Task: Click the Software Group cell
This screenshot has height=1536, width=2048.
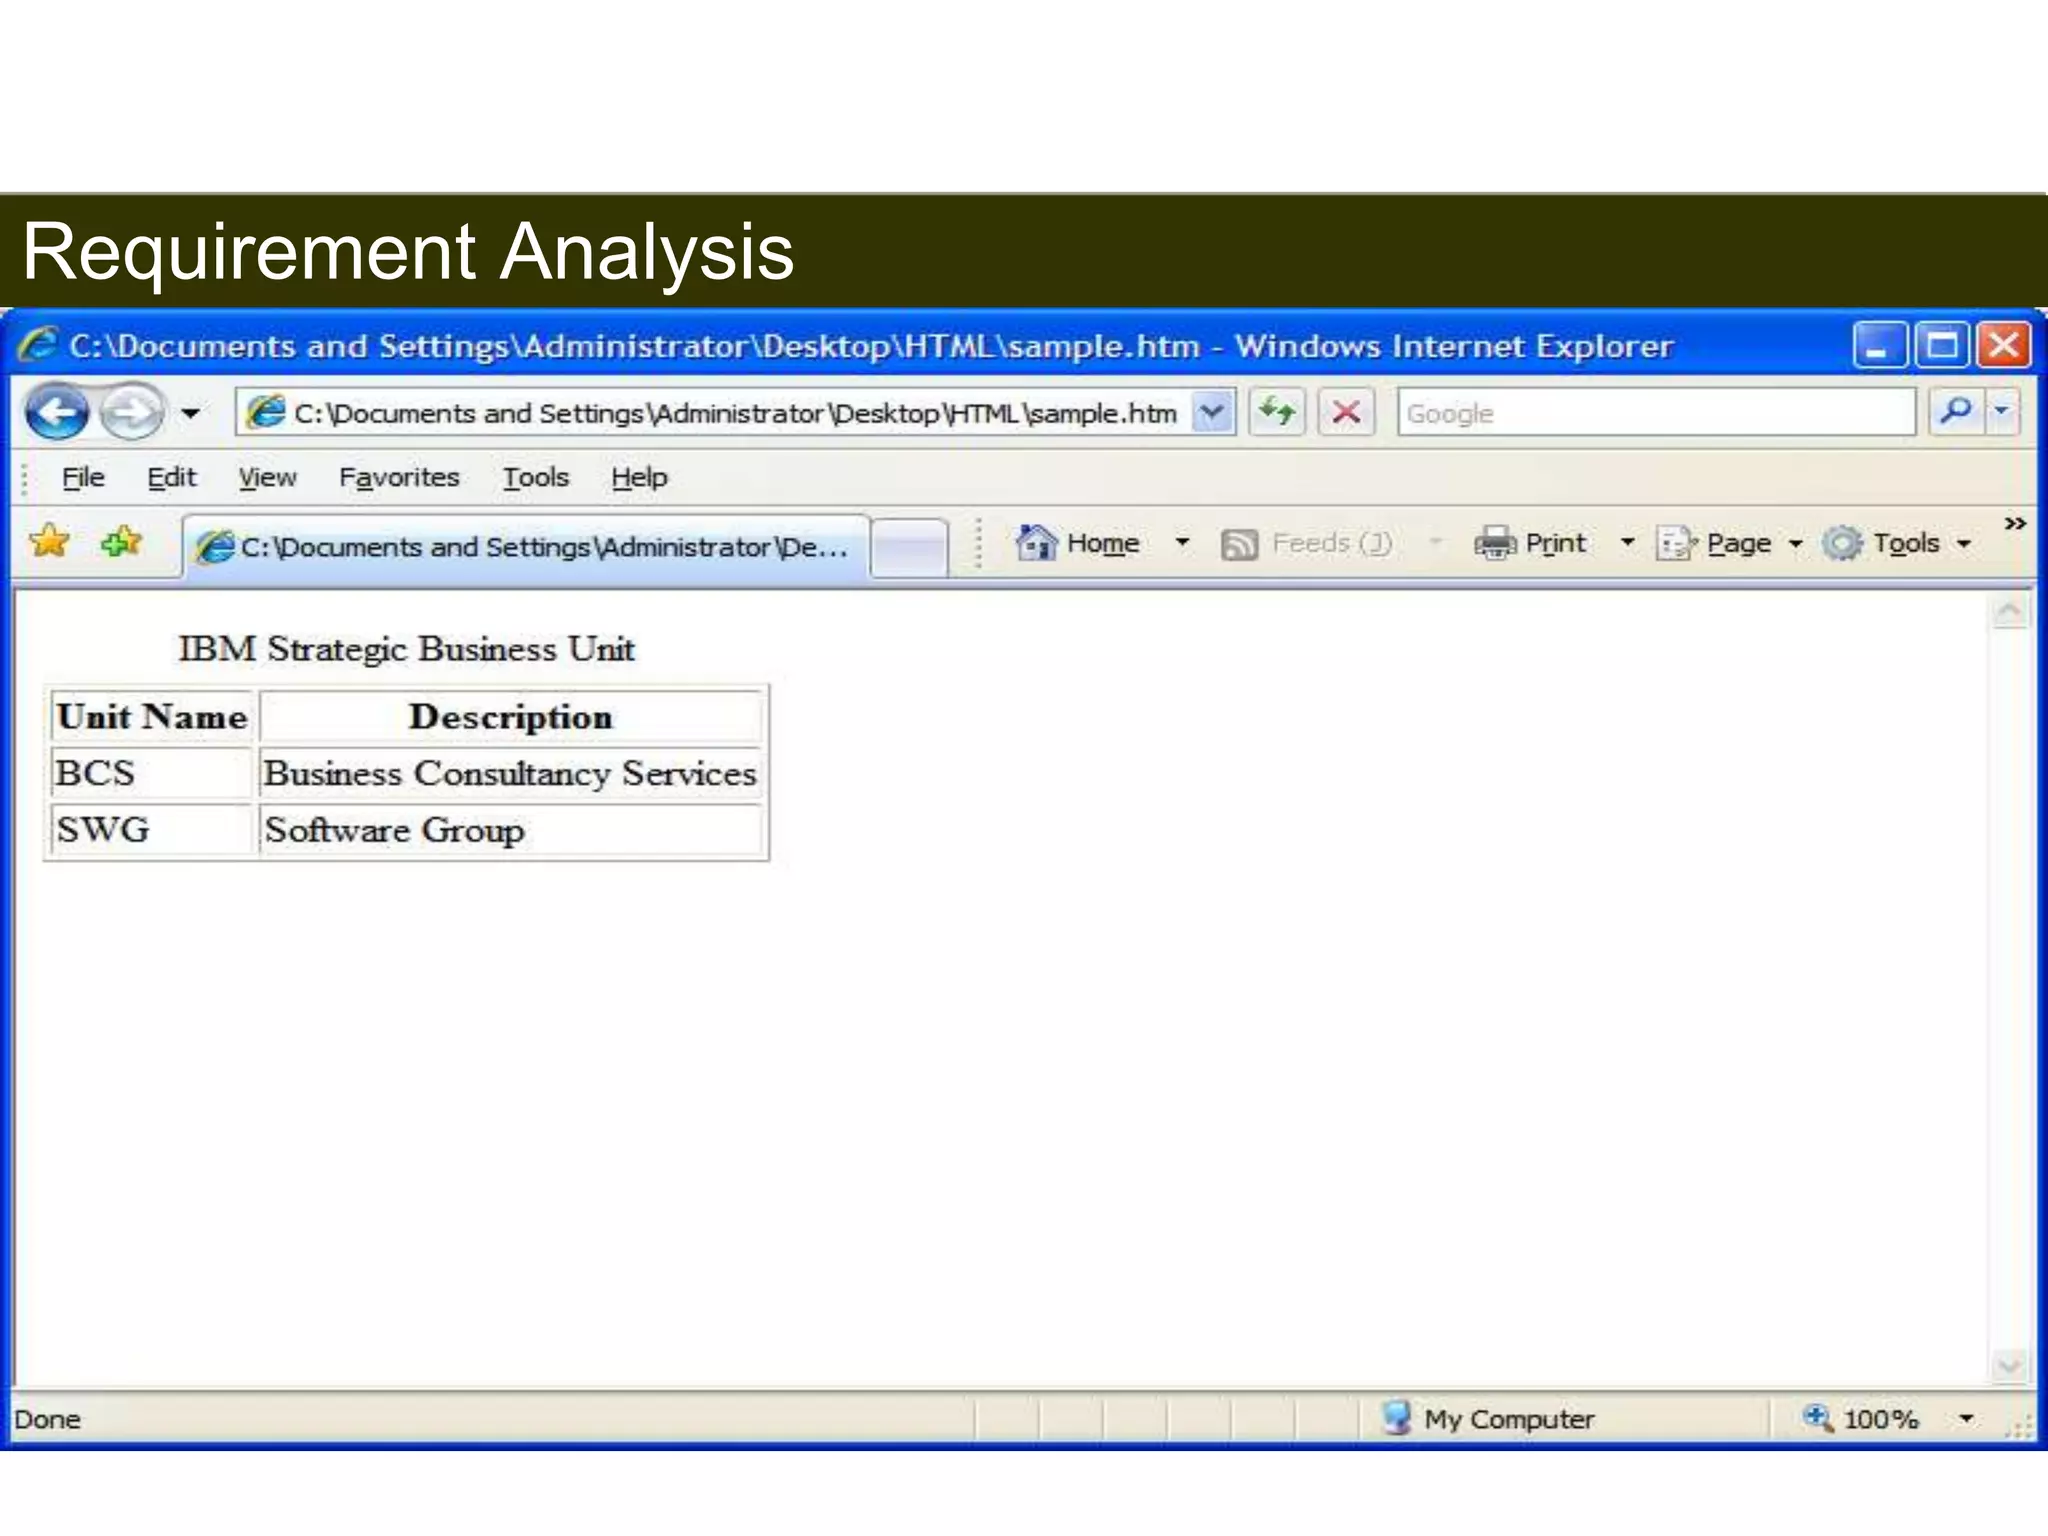Action: tap(510, 829)
